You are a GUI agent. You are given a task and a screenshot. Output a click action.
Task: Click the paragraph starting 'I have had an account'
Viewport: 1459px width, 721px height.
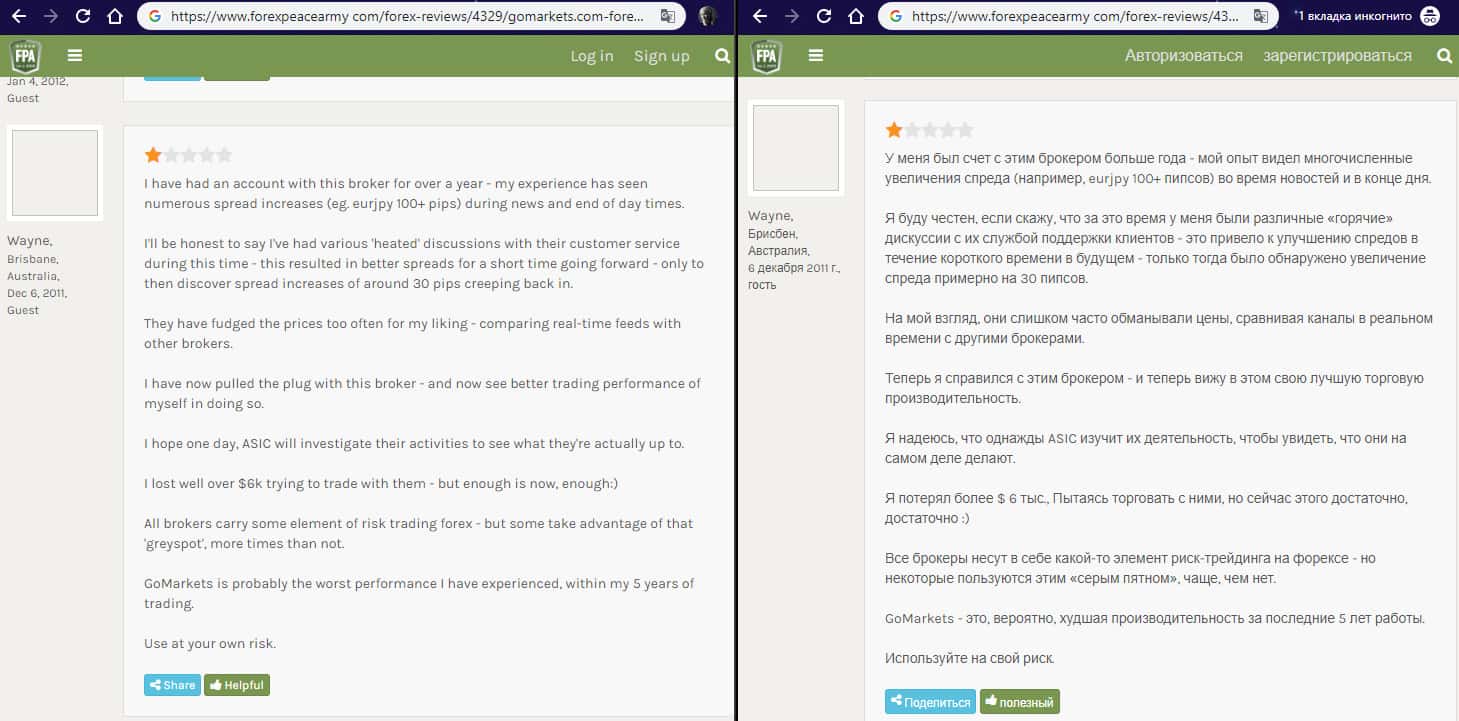point(414,193)
